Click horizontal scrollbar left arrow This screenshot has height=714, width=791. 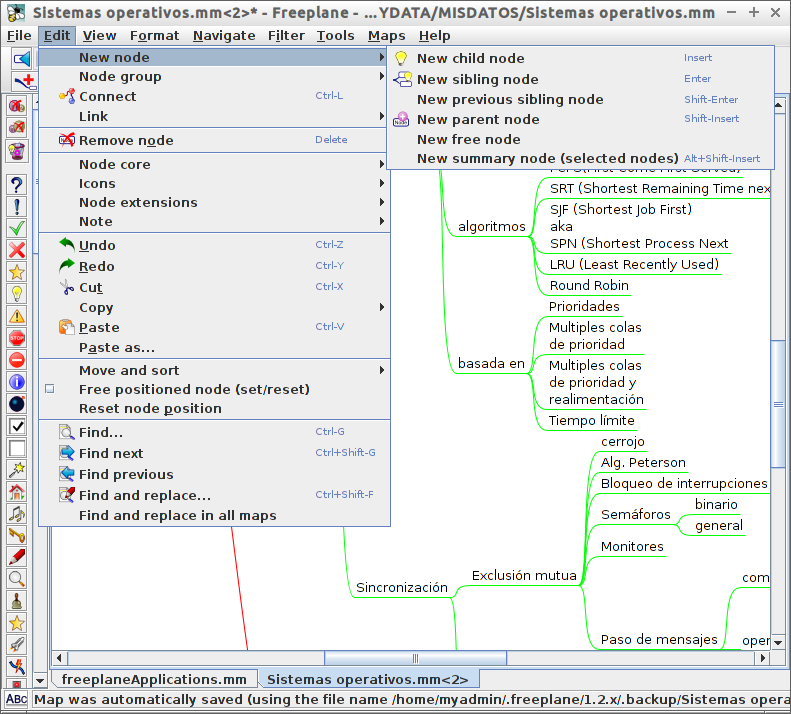click(x=60, y=658)
